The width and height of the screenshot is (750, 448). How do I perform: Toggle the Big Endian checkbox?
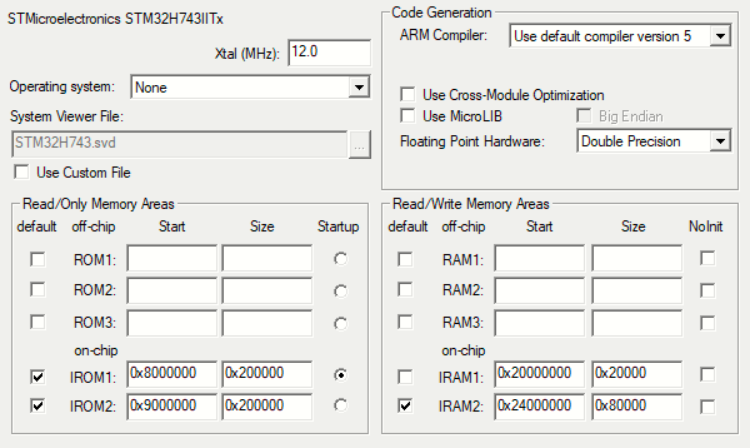click(584, 116)
